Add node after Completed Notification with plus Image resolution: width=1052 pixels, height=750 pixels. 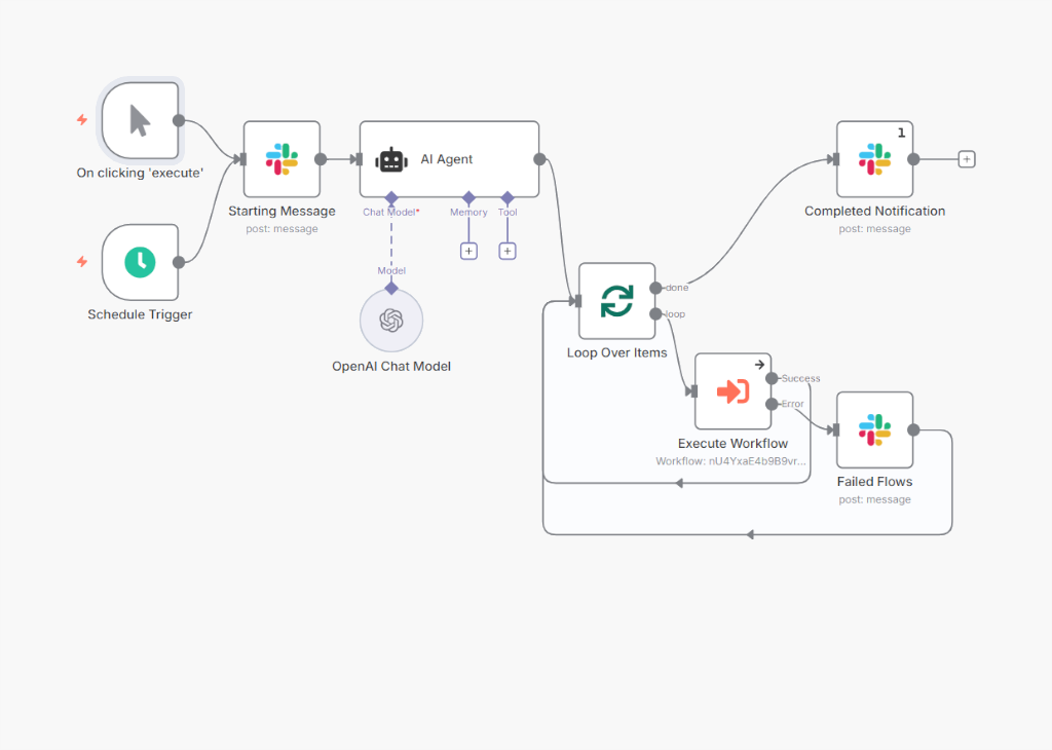point(967,159)
